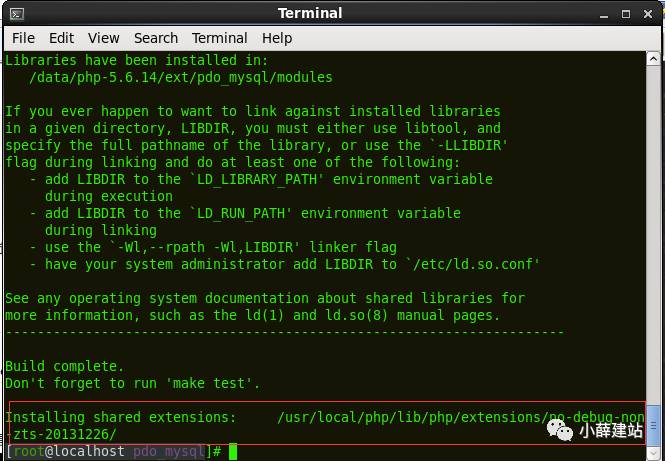This screenshot has width=665, height=461.
Task: Minimize the Terminal window
Action: click(604, 14)
